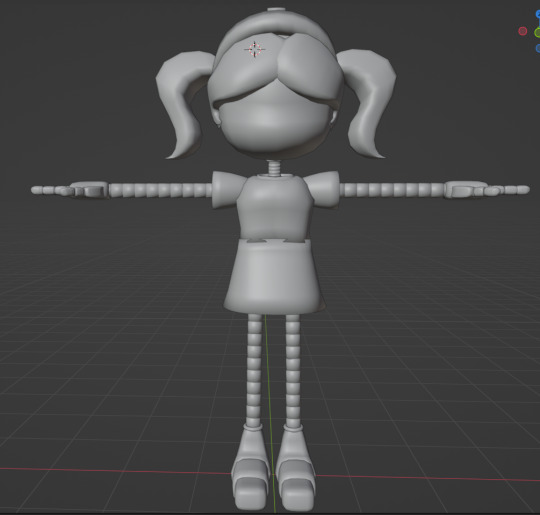Select the hair bangs covering the eyes
This screenshot has width=540, height=515.
tap(276, 69)
